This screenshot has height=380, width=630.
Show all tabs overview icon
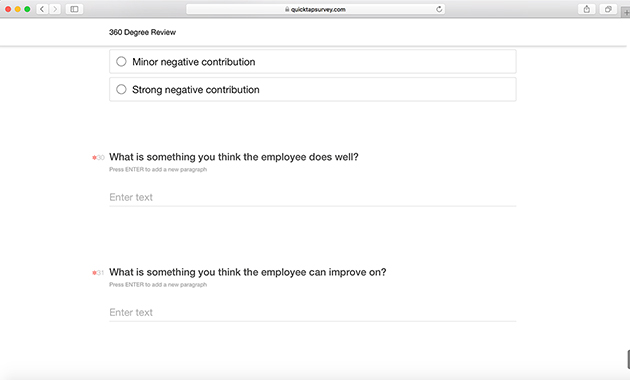608,9
